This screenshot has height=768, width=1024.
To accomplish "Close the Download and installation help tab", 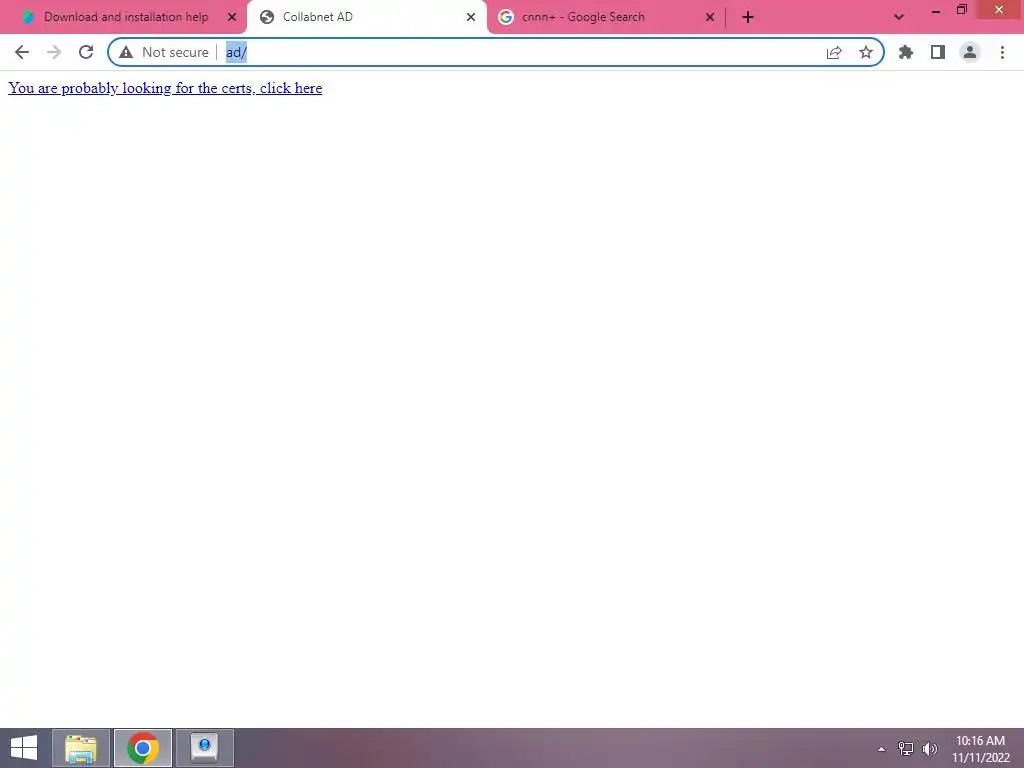I will click(x=232, y=17).
